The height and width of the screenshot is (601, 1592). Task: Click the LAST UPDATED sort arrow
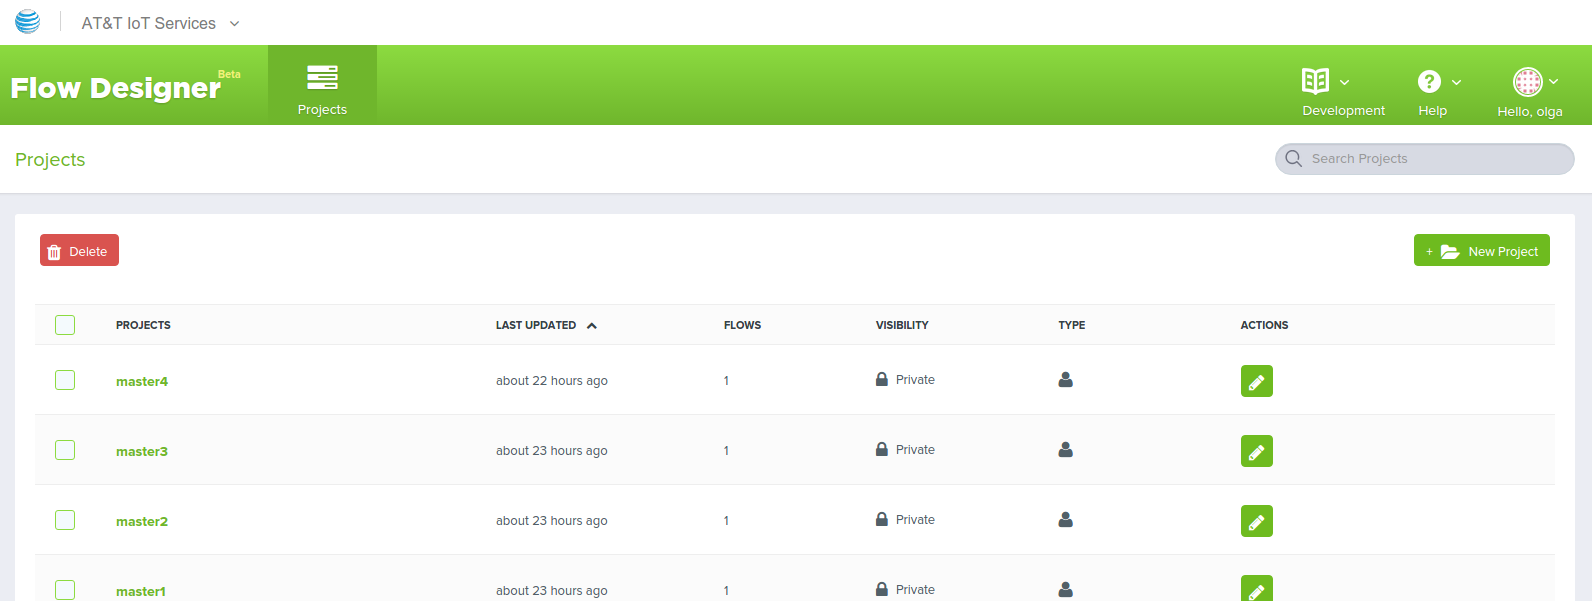pos(592,326)
